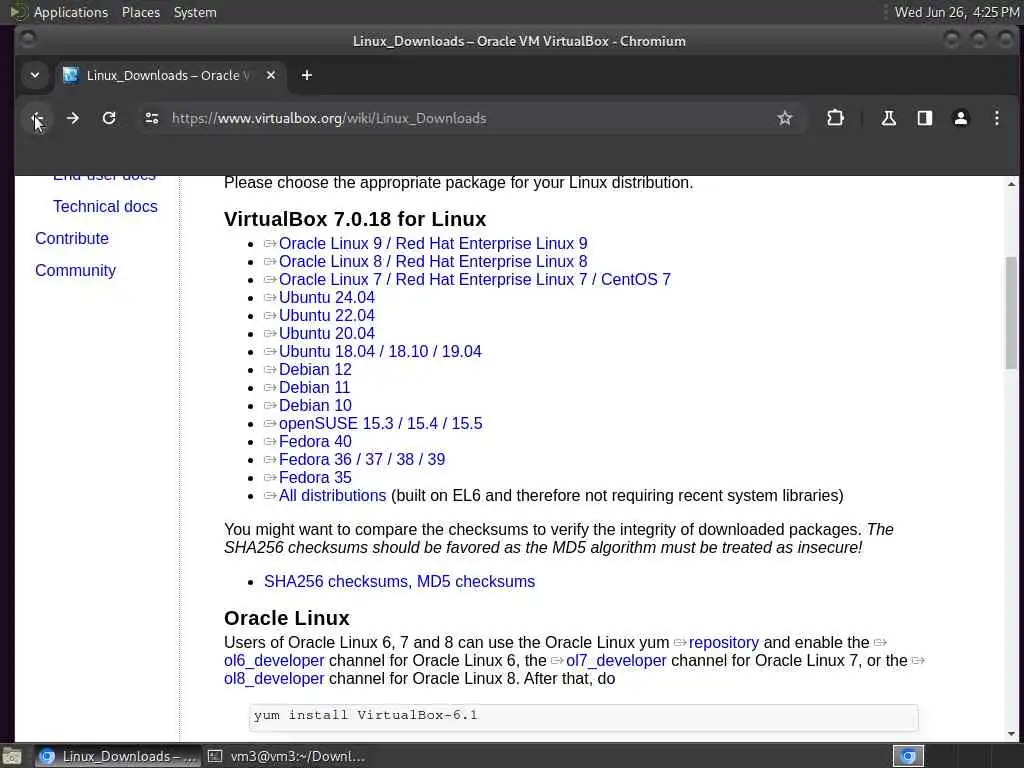
Task: Download the Debian 12 package
Action: click(x=315, y=370)
